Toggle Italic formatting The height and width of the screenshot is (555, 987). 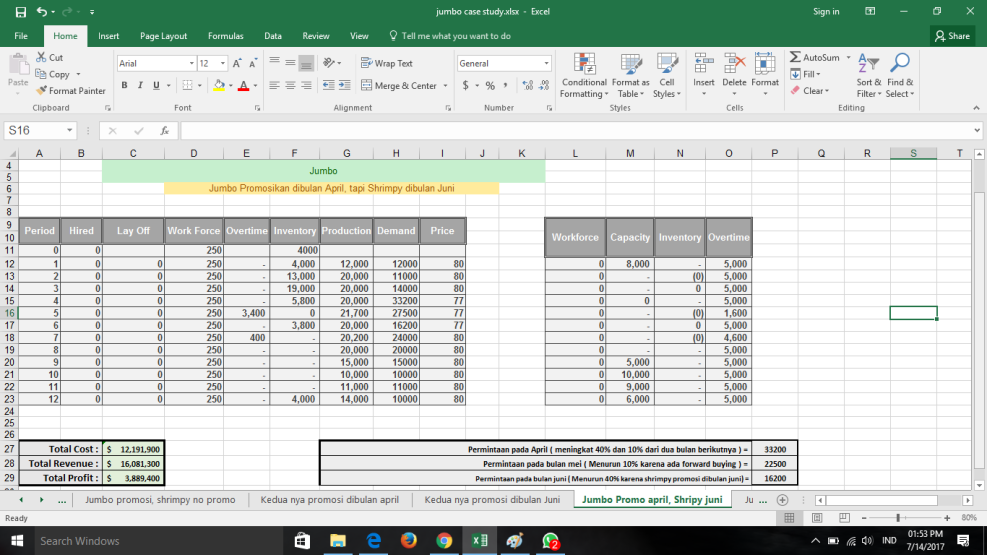coord(140,86)
